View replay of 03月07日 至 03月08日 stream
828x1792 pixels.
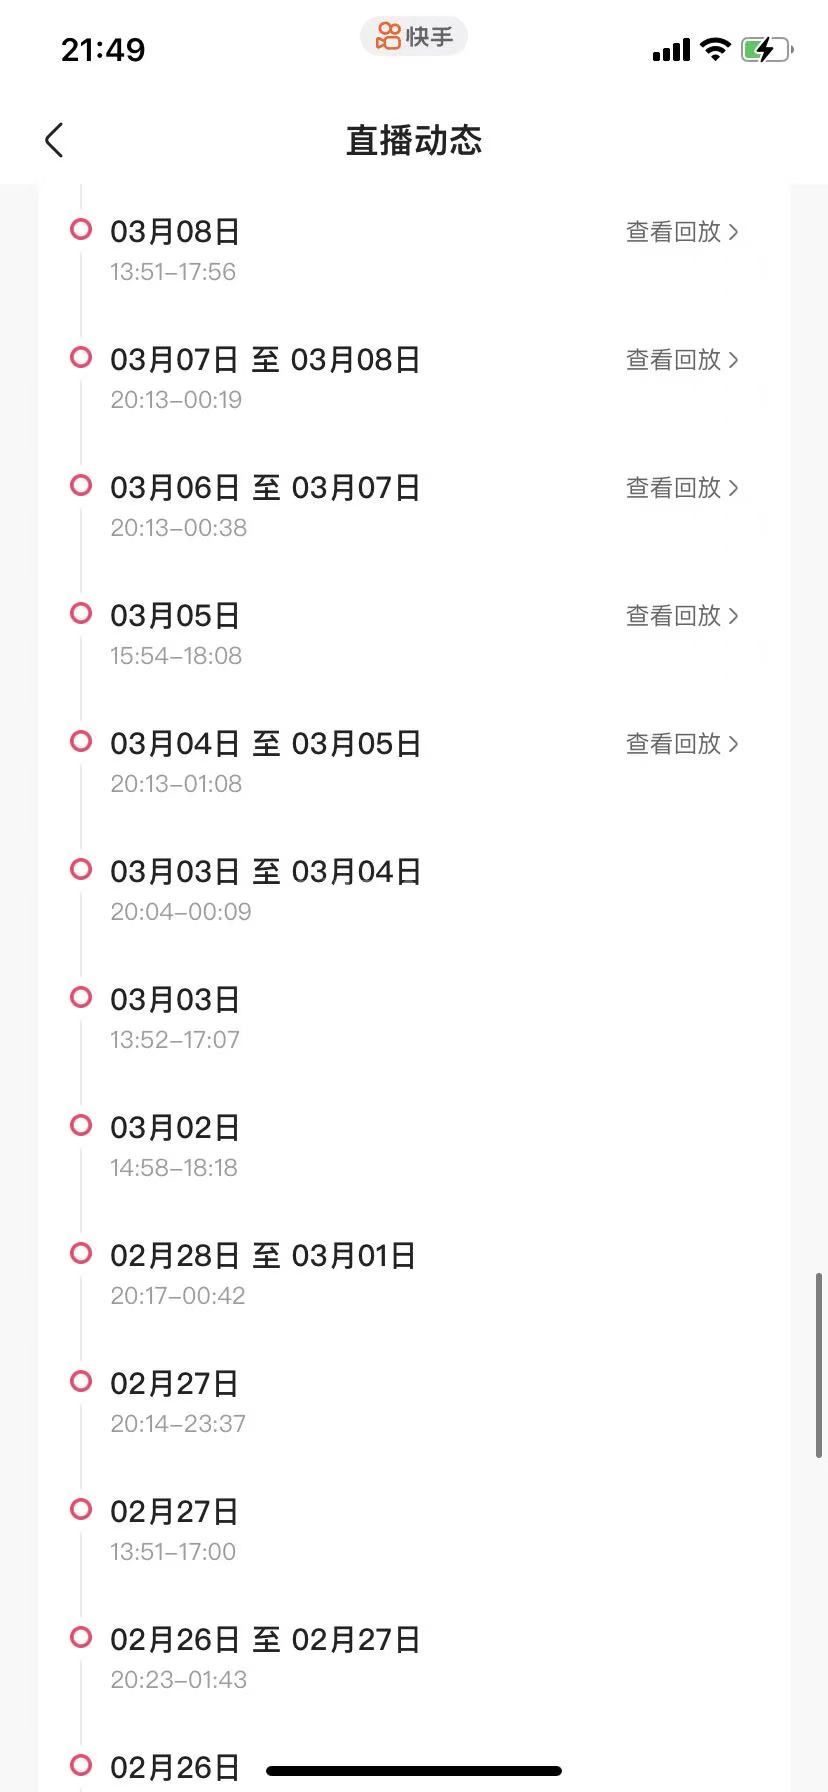click(682, 360)
